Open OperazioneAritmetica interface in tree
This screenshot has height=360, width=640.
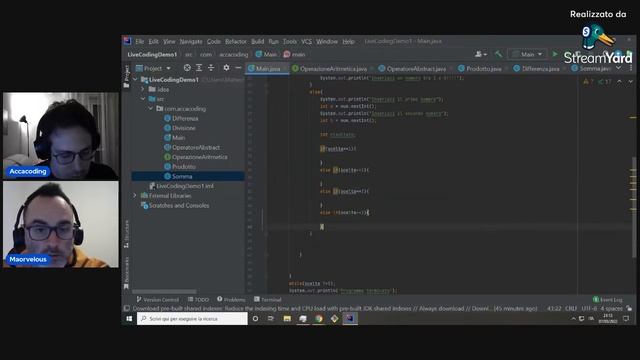coord(196,157)
